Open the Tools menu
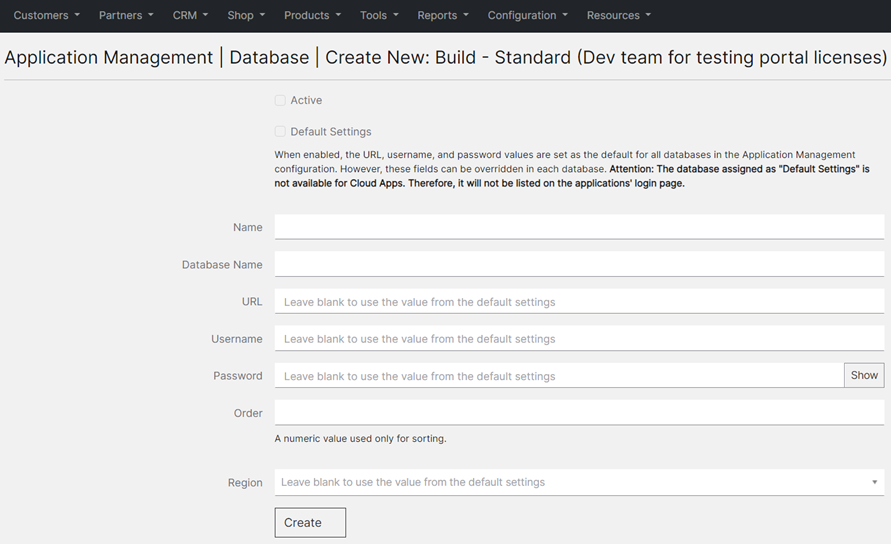The image size is (891, 544). click(379, 15)
